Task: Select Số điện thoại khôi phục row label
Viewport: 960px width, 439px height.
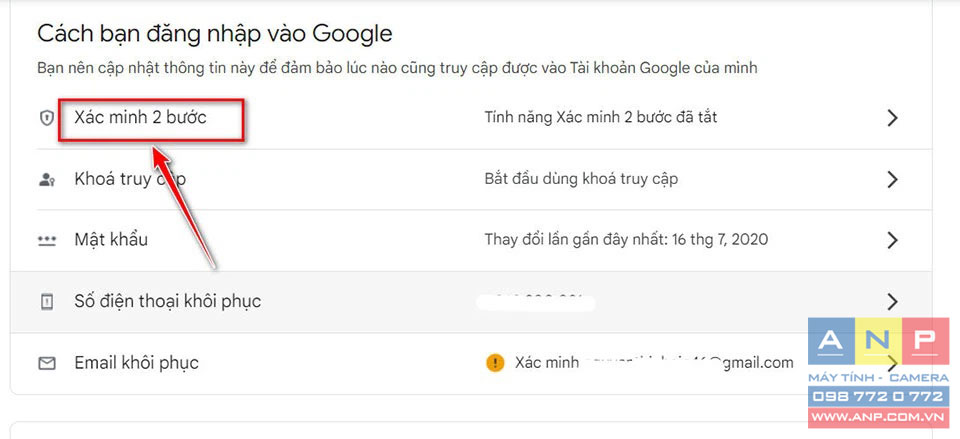Action: click(168, 301)
